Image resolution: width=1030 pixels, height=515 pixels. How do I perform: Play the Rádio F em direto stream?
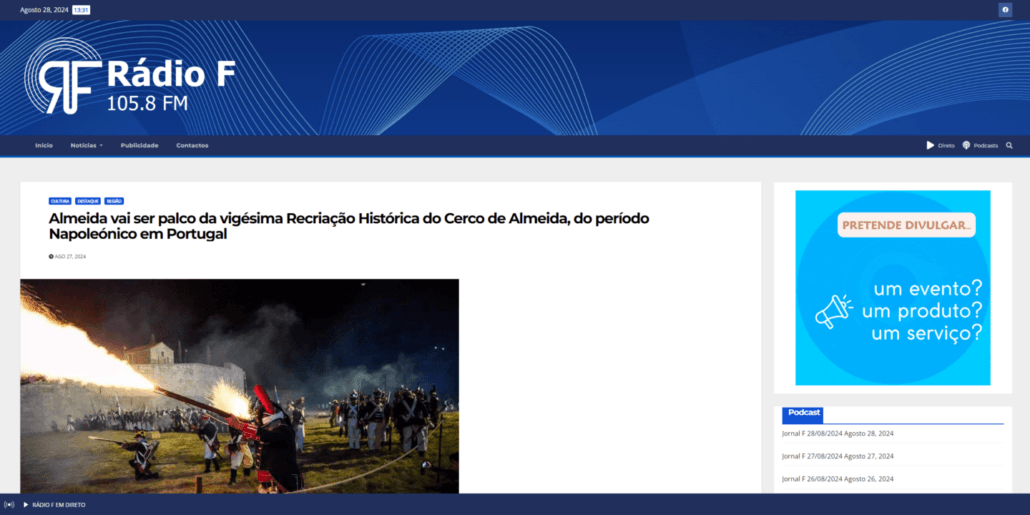26,505
